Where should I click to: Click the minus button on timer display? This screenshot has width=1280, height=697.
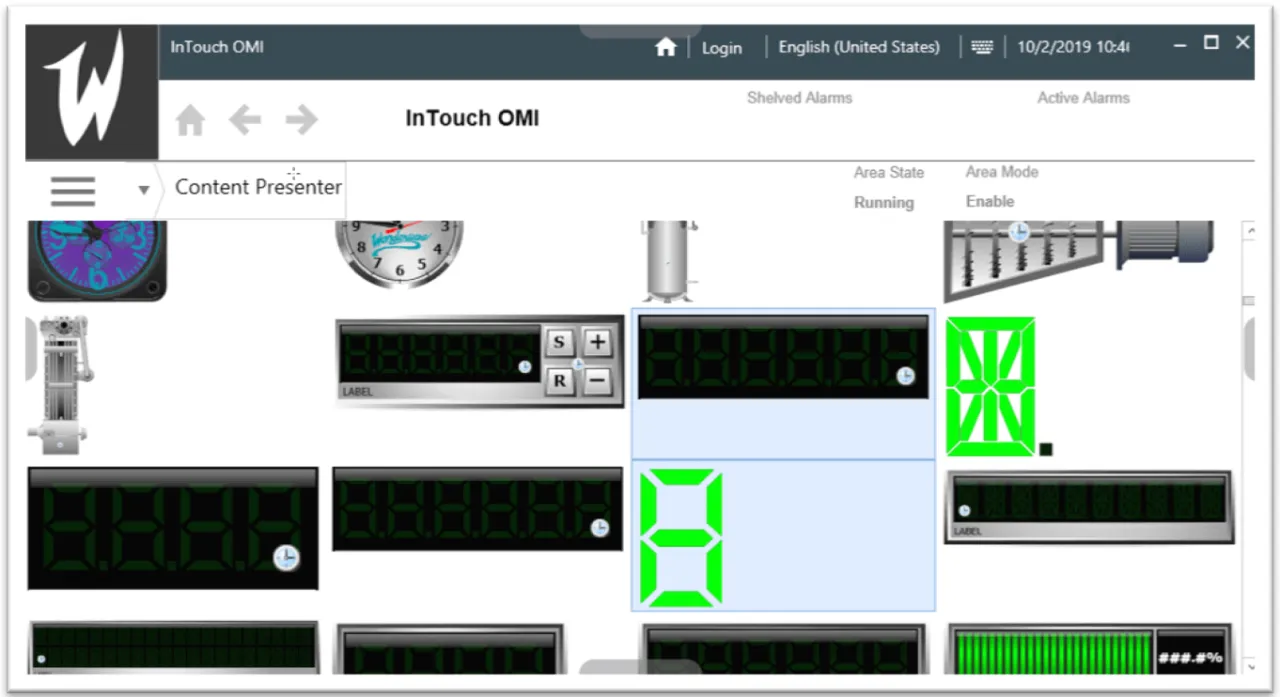597,380
